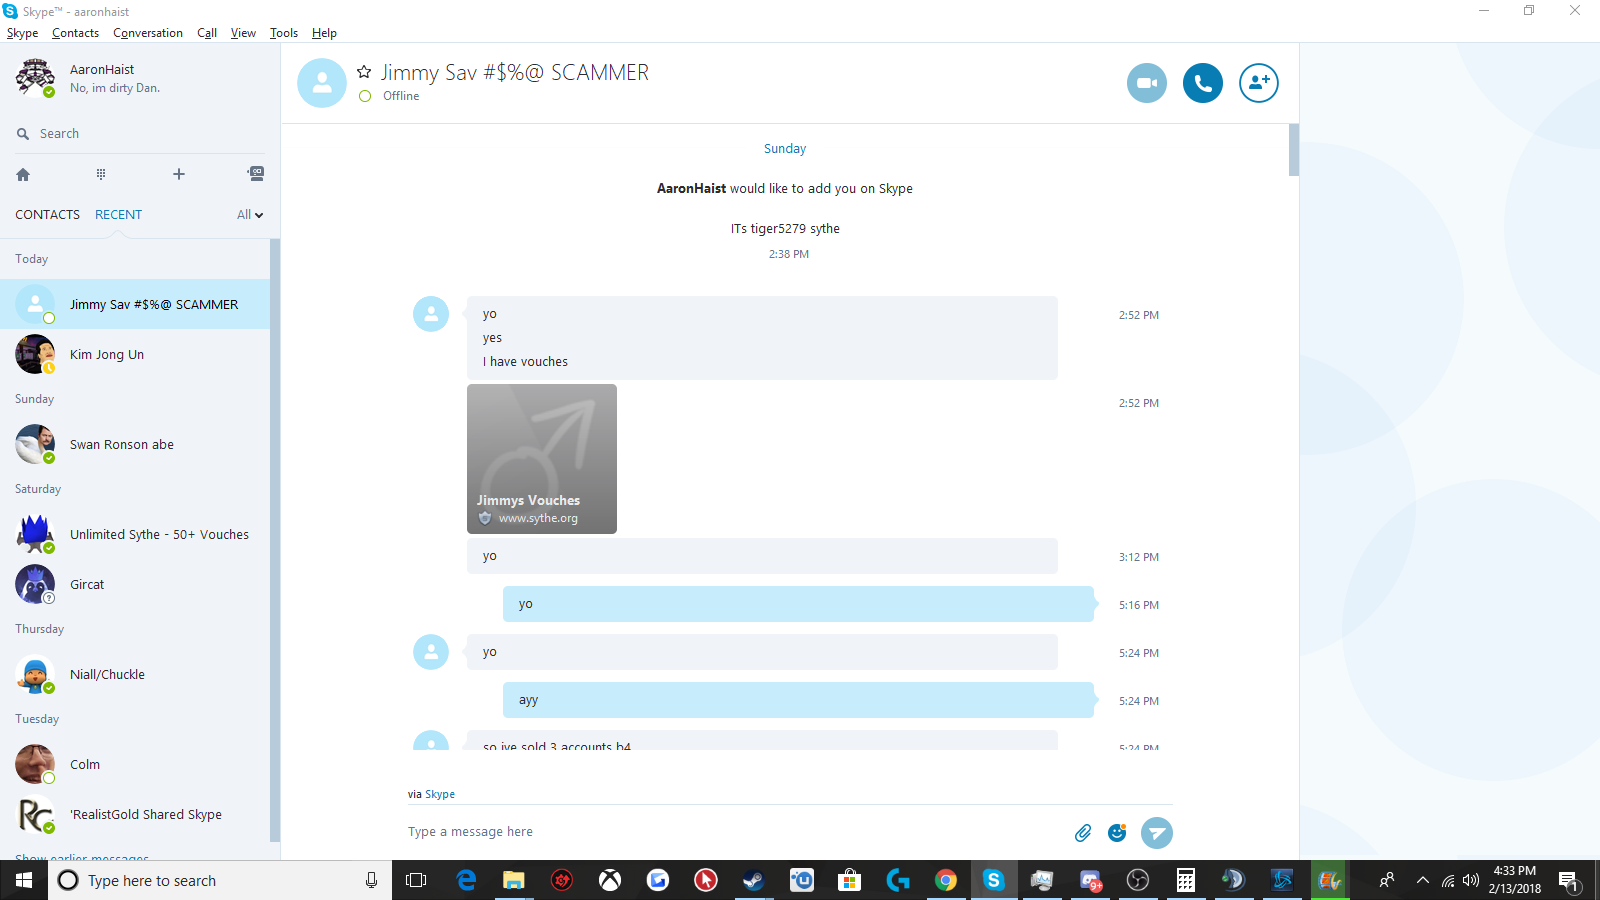Click the via Skype link
The image size is (1600, 900).
tap(440, 794)
